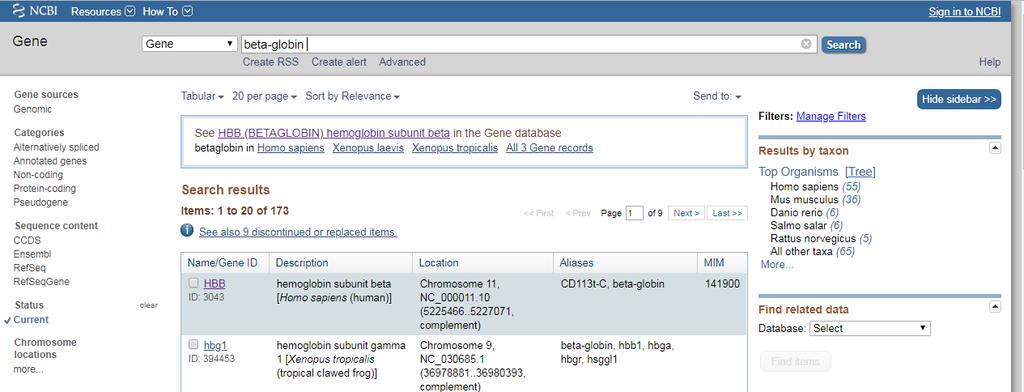Collapse the Find related data panel
1024x392 pixels.
[x=995, y=306]
